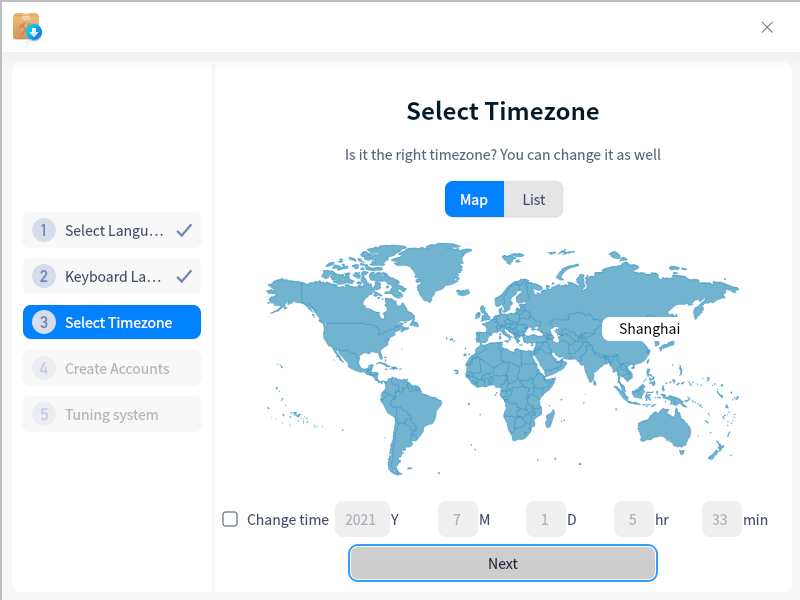Click the Select Language checkmark icon
Screen dimensions: 800x600
tap(184, 231)
